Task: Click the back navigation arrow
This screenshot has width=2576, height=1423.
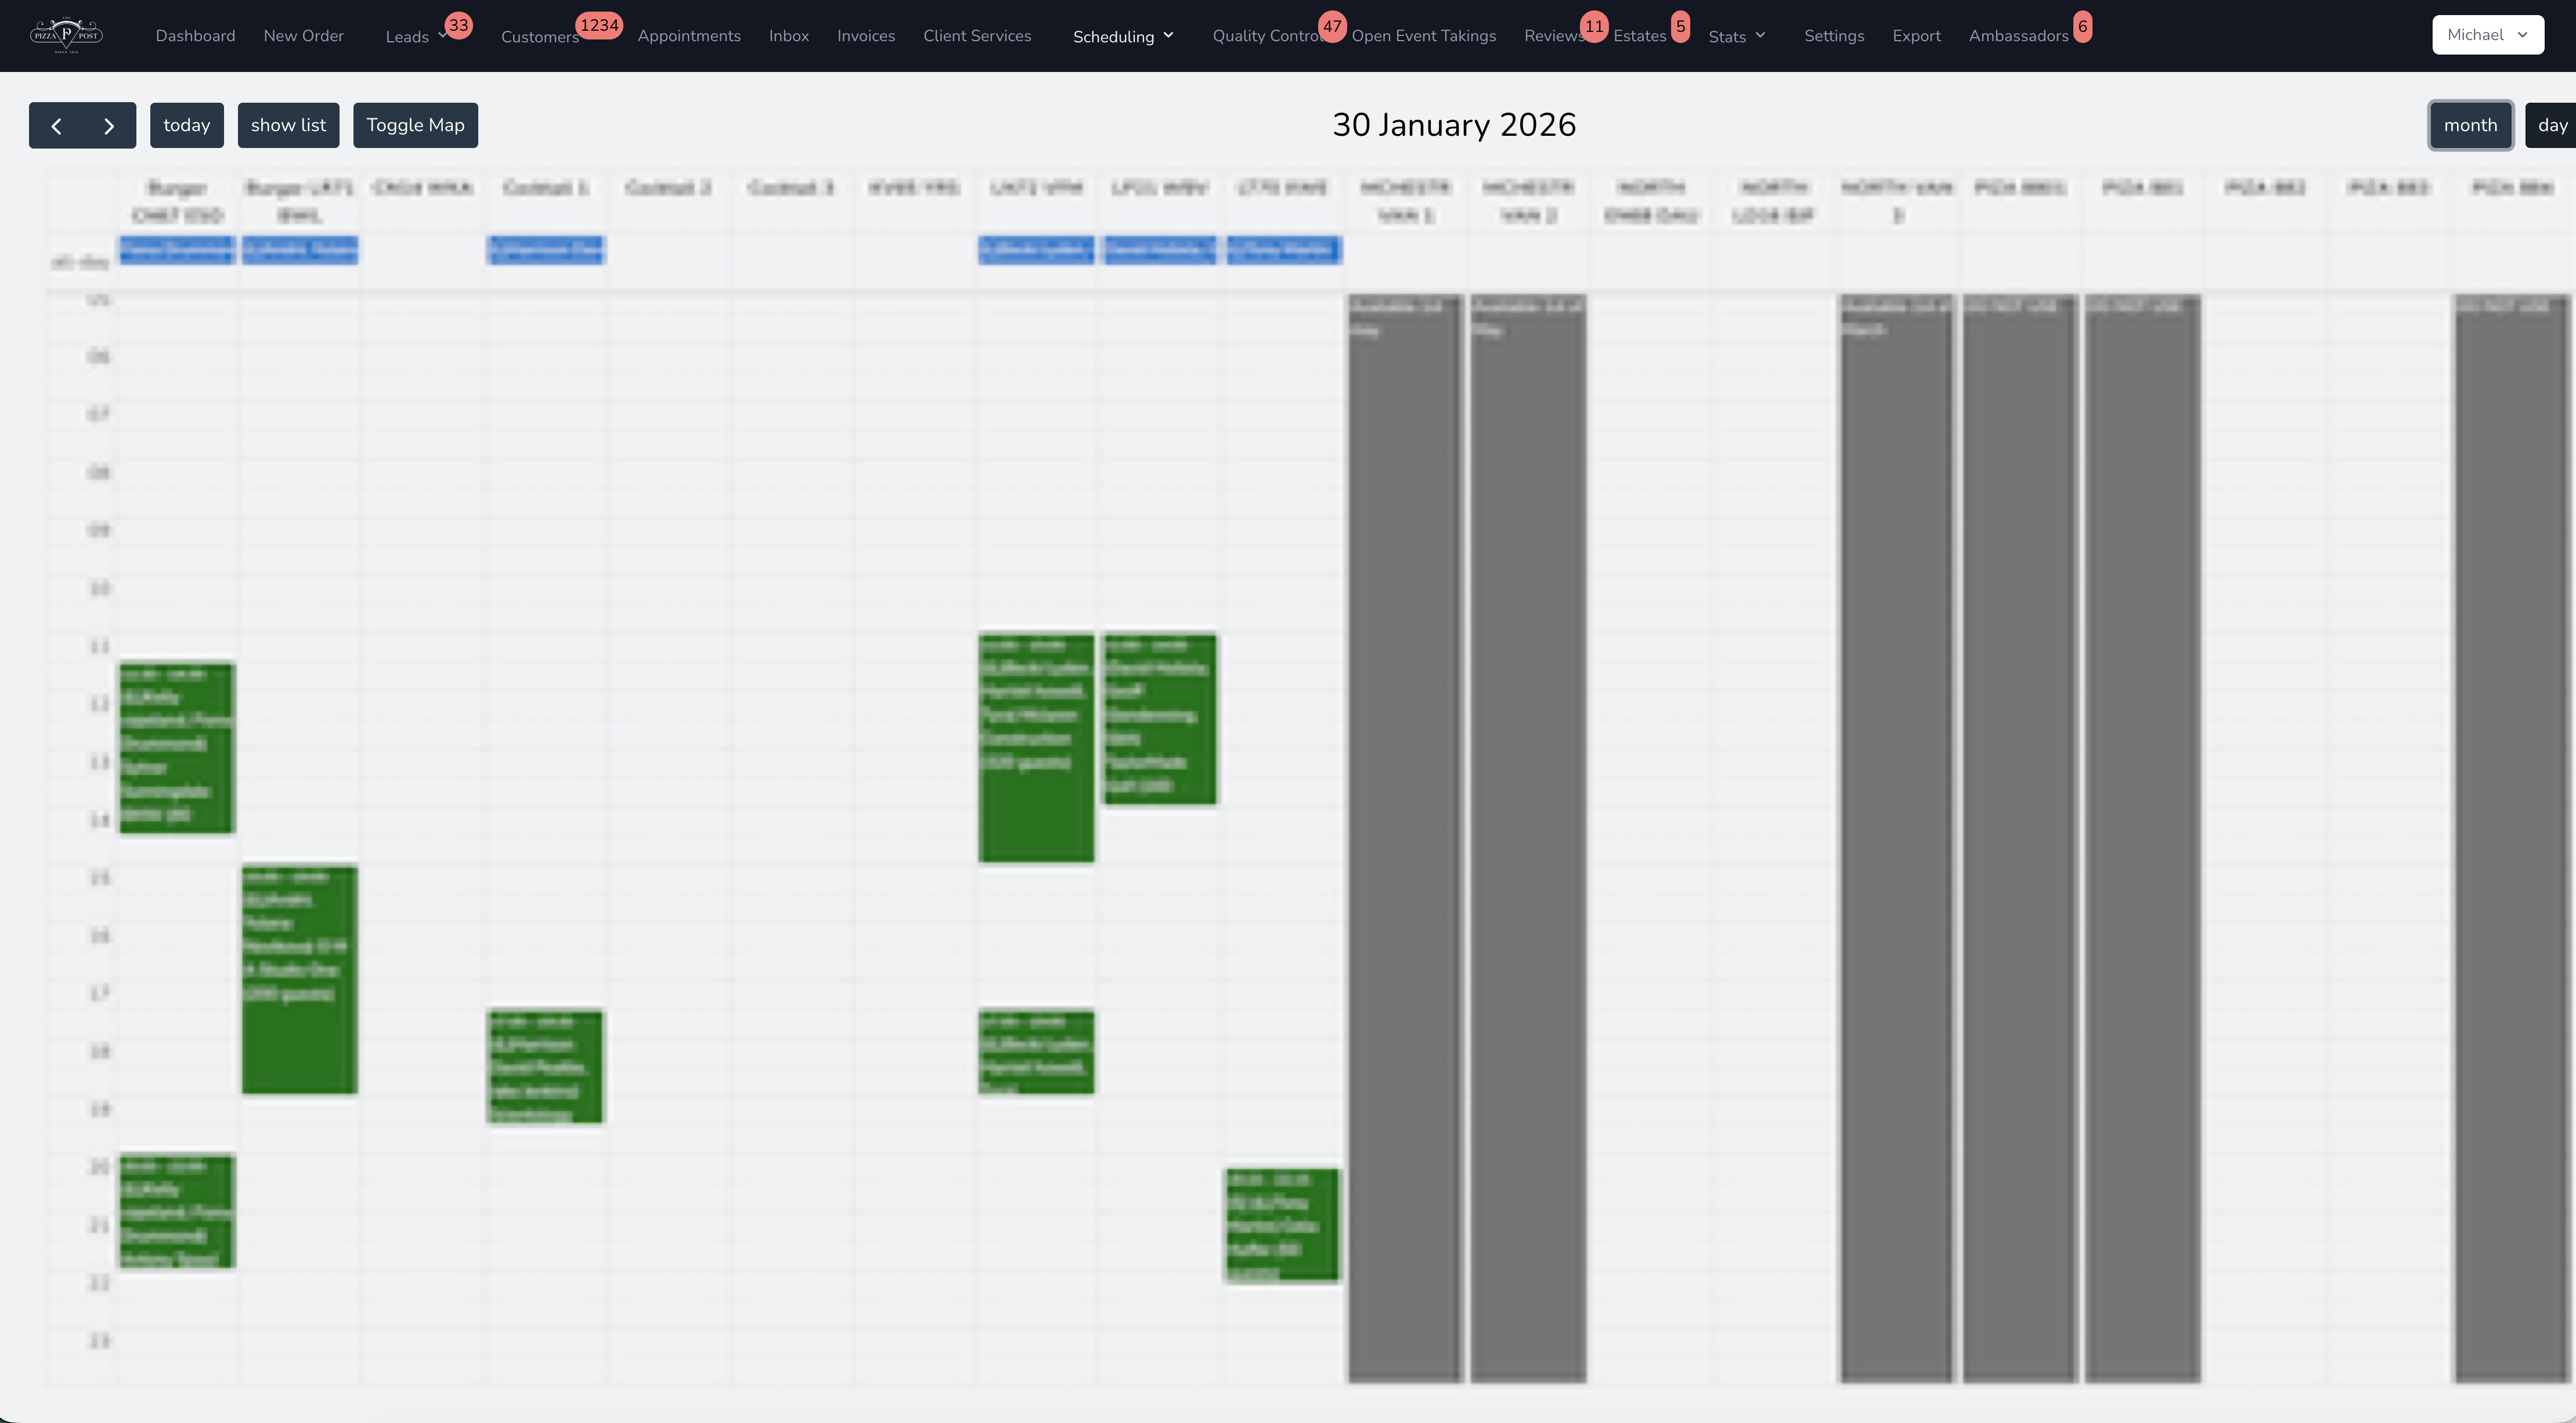Action: pos(57,125)
